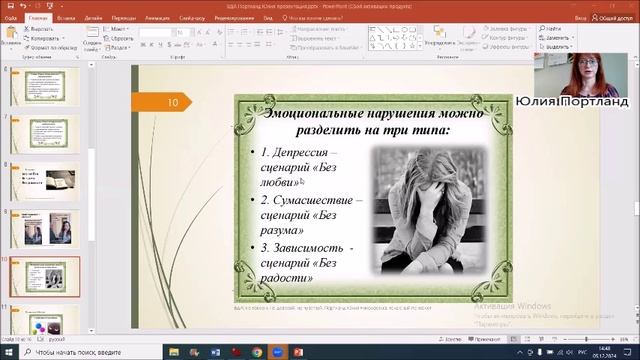Switch to Slide Sorter view
Image resolution: width=640 pixels, height=360 pixels.
(527, 339)
